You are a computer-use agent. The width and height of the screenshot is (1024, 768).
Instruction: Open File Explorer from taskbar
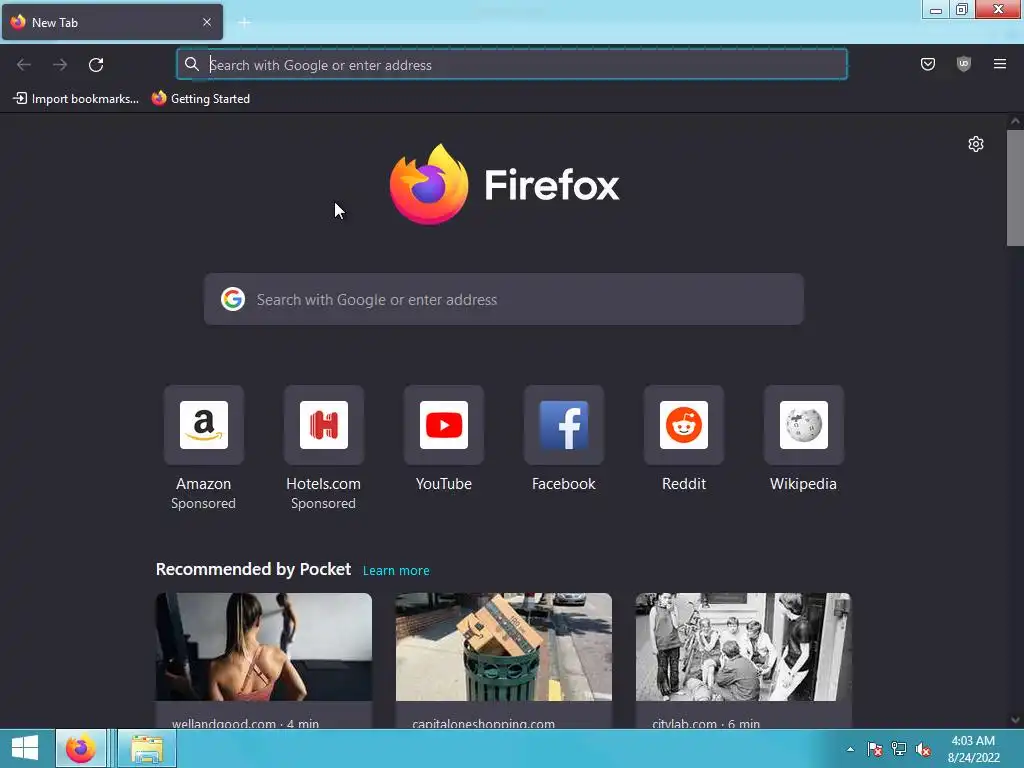[x=147, y=748]
